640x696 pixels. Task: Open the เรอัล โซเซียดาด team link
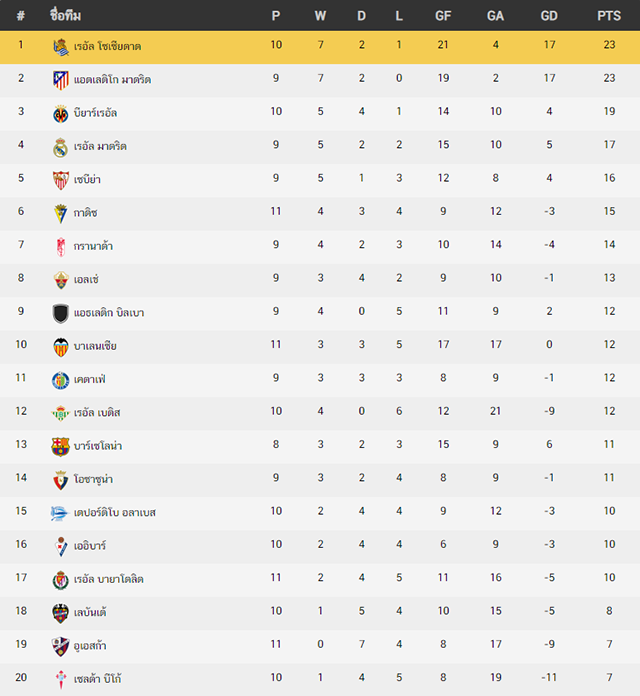[107, 46]
